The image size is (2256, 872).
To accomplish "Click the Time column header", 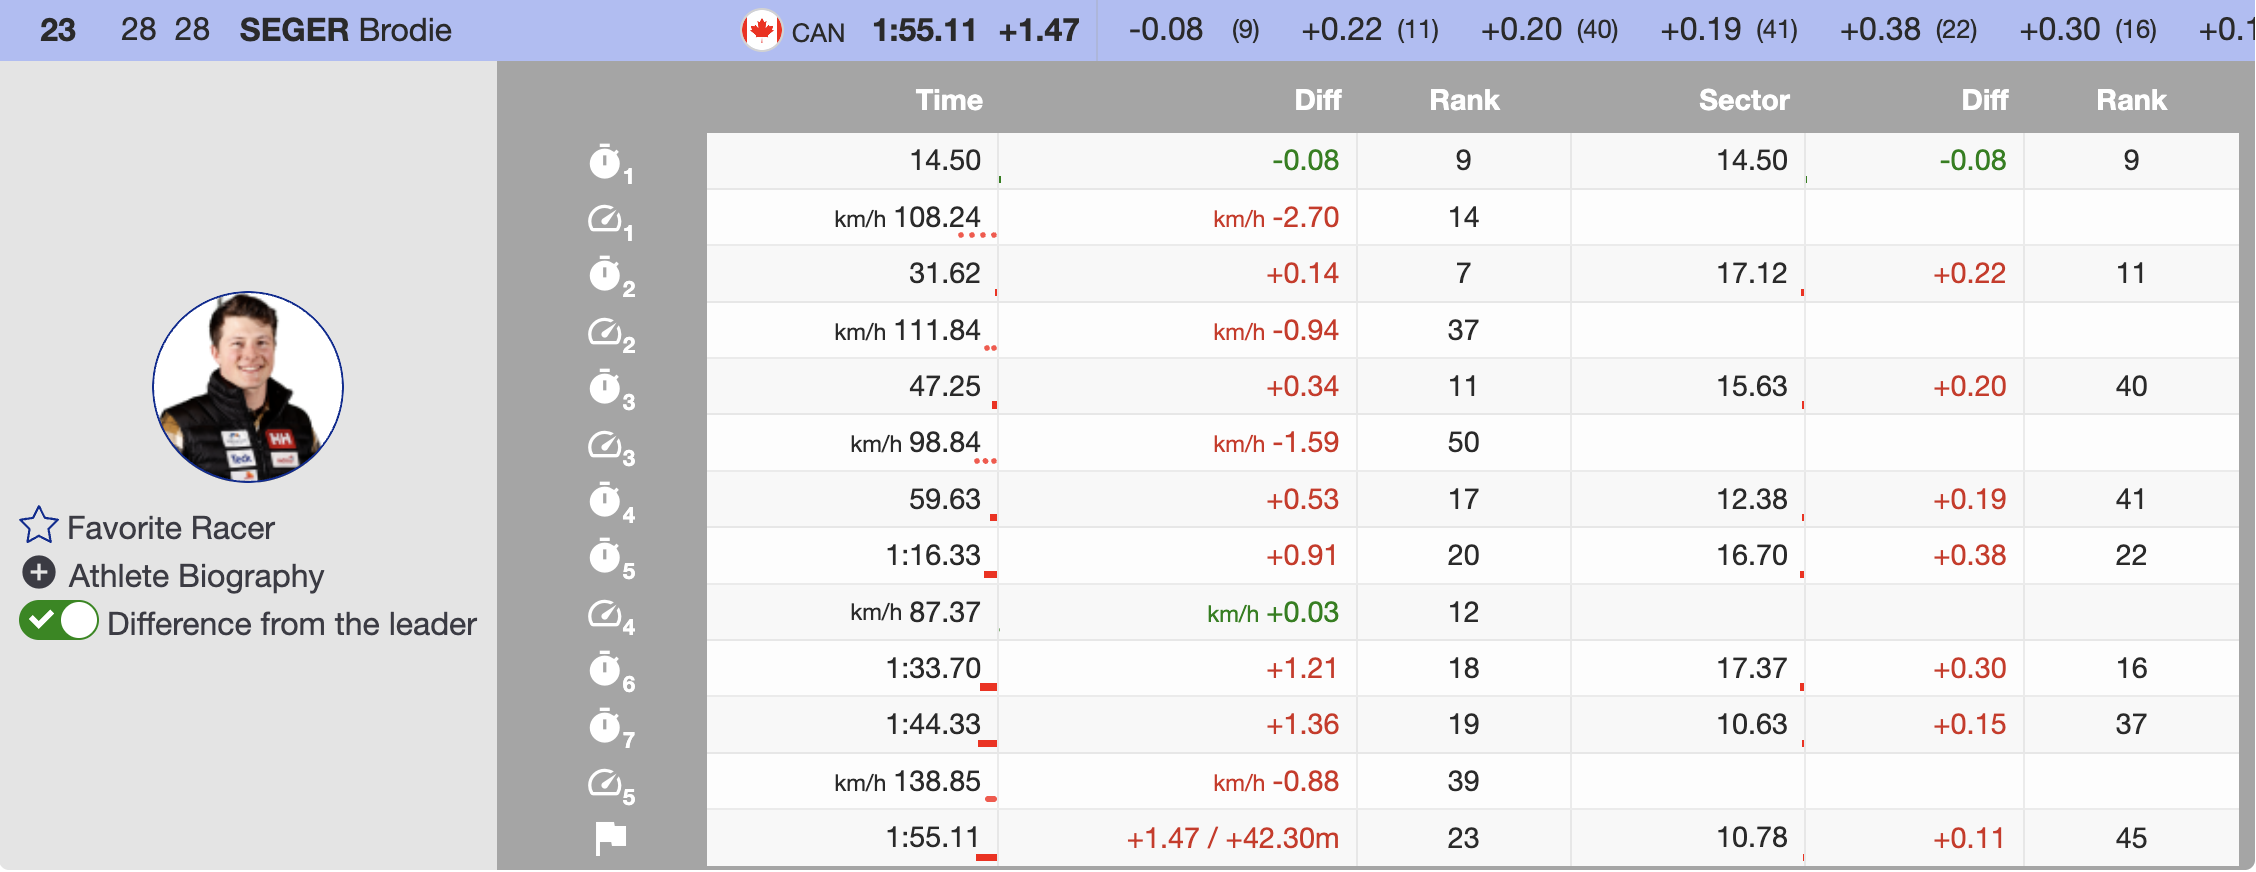I will click(x=948, y=100).
